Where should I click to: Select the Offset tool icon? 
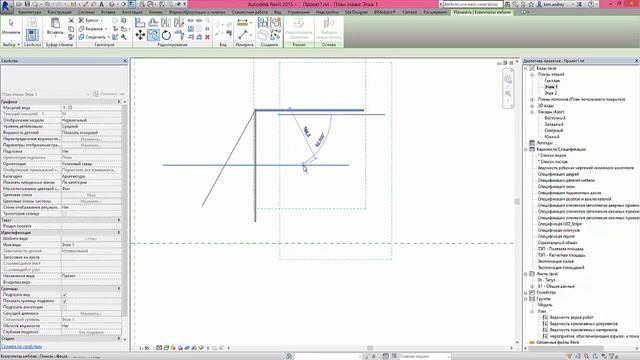(x=153, y=22)
